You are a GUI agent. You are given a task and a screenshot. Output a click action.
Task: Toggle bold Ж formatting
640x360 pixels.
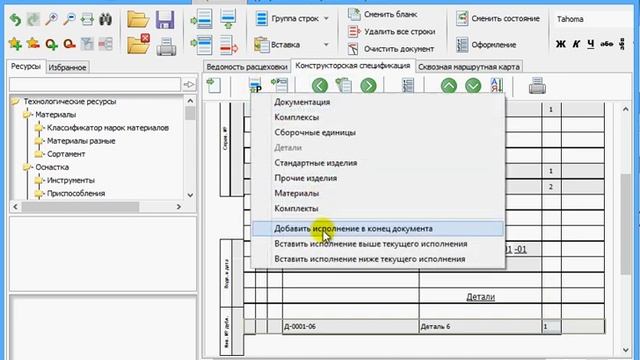(x=561, y=44)
